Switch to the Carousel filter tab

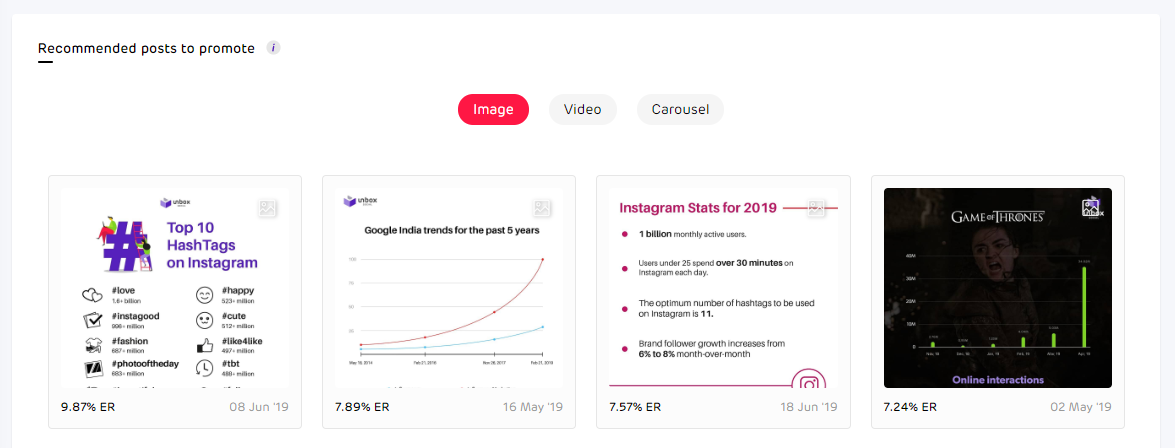tap(680, 110)
